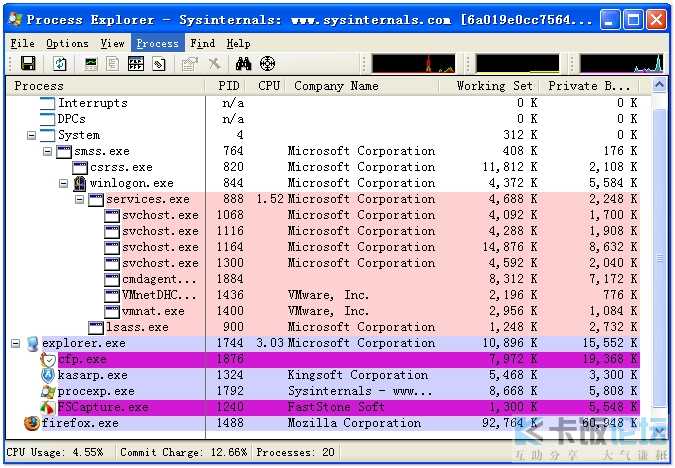This screenshot has width=675, height=468.
Task: Click the scrollbar up arrow
Action: (x=659, y=85)
